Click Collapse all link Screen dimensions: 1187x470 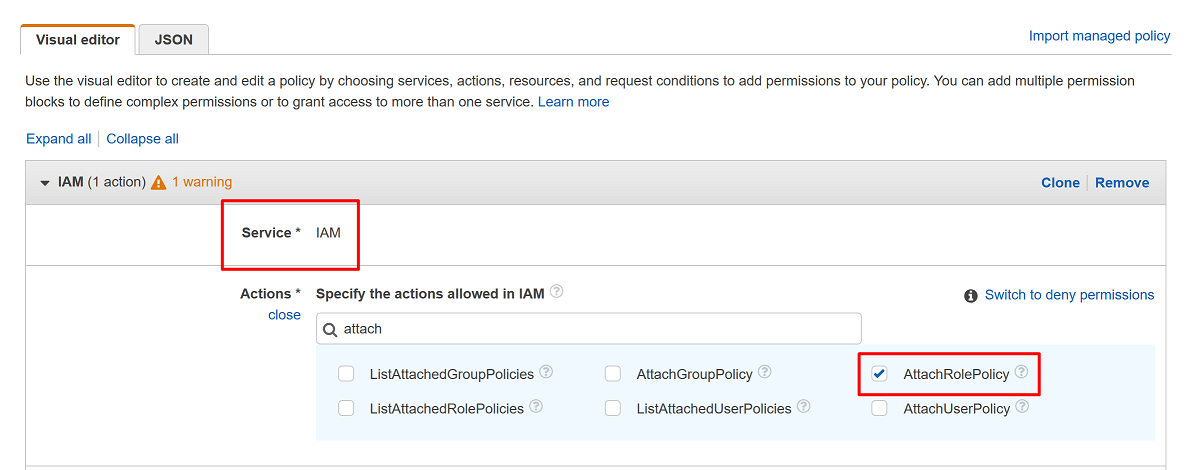(142, 139)
